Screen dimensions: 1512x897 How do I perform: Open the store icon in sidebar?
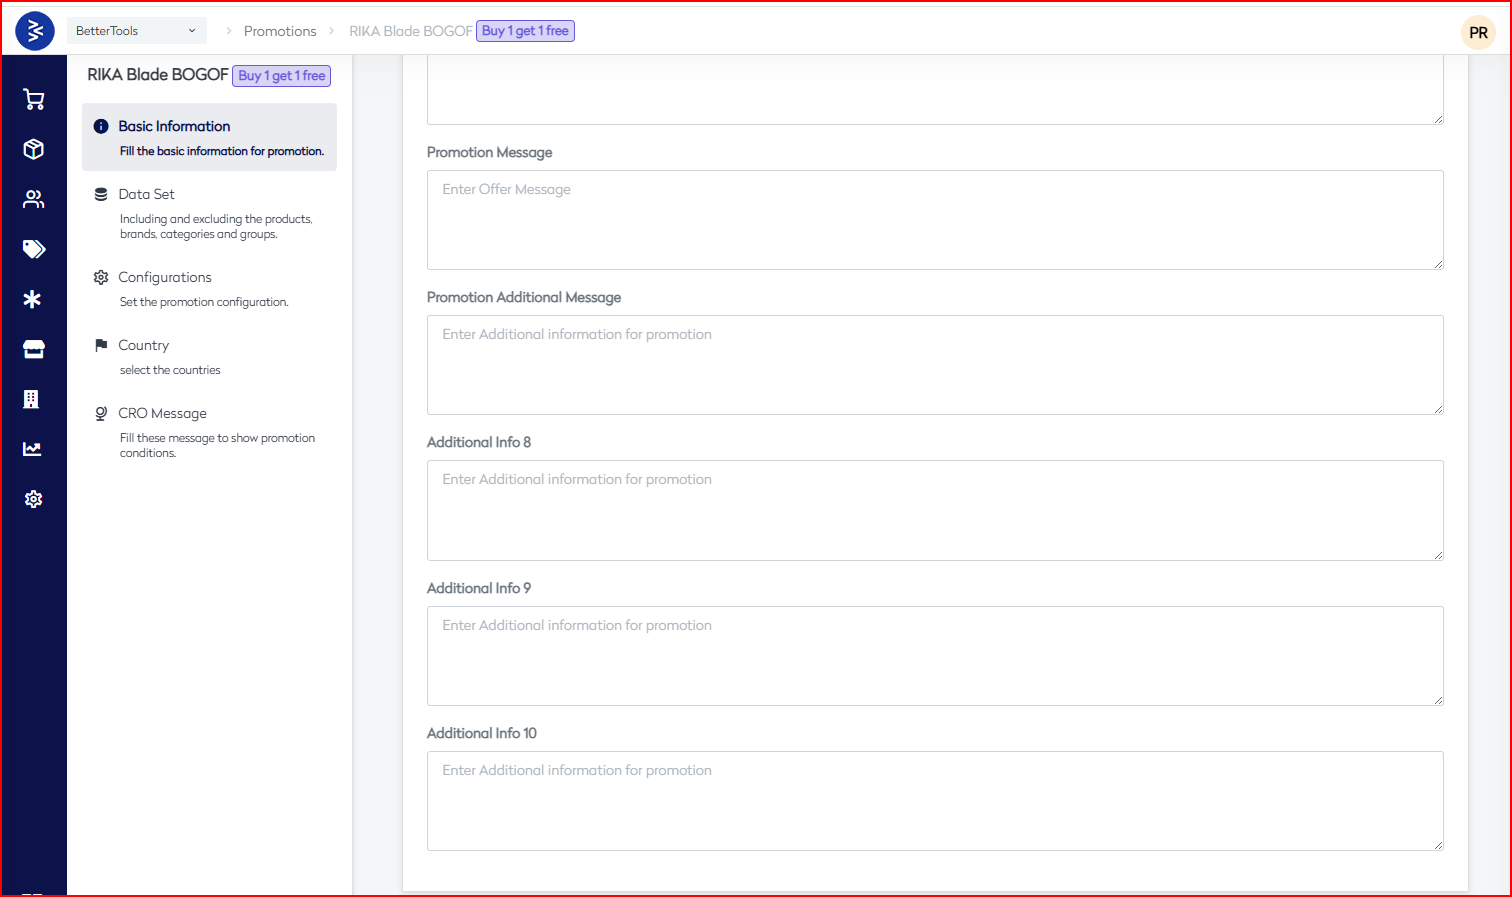[34, 349]
